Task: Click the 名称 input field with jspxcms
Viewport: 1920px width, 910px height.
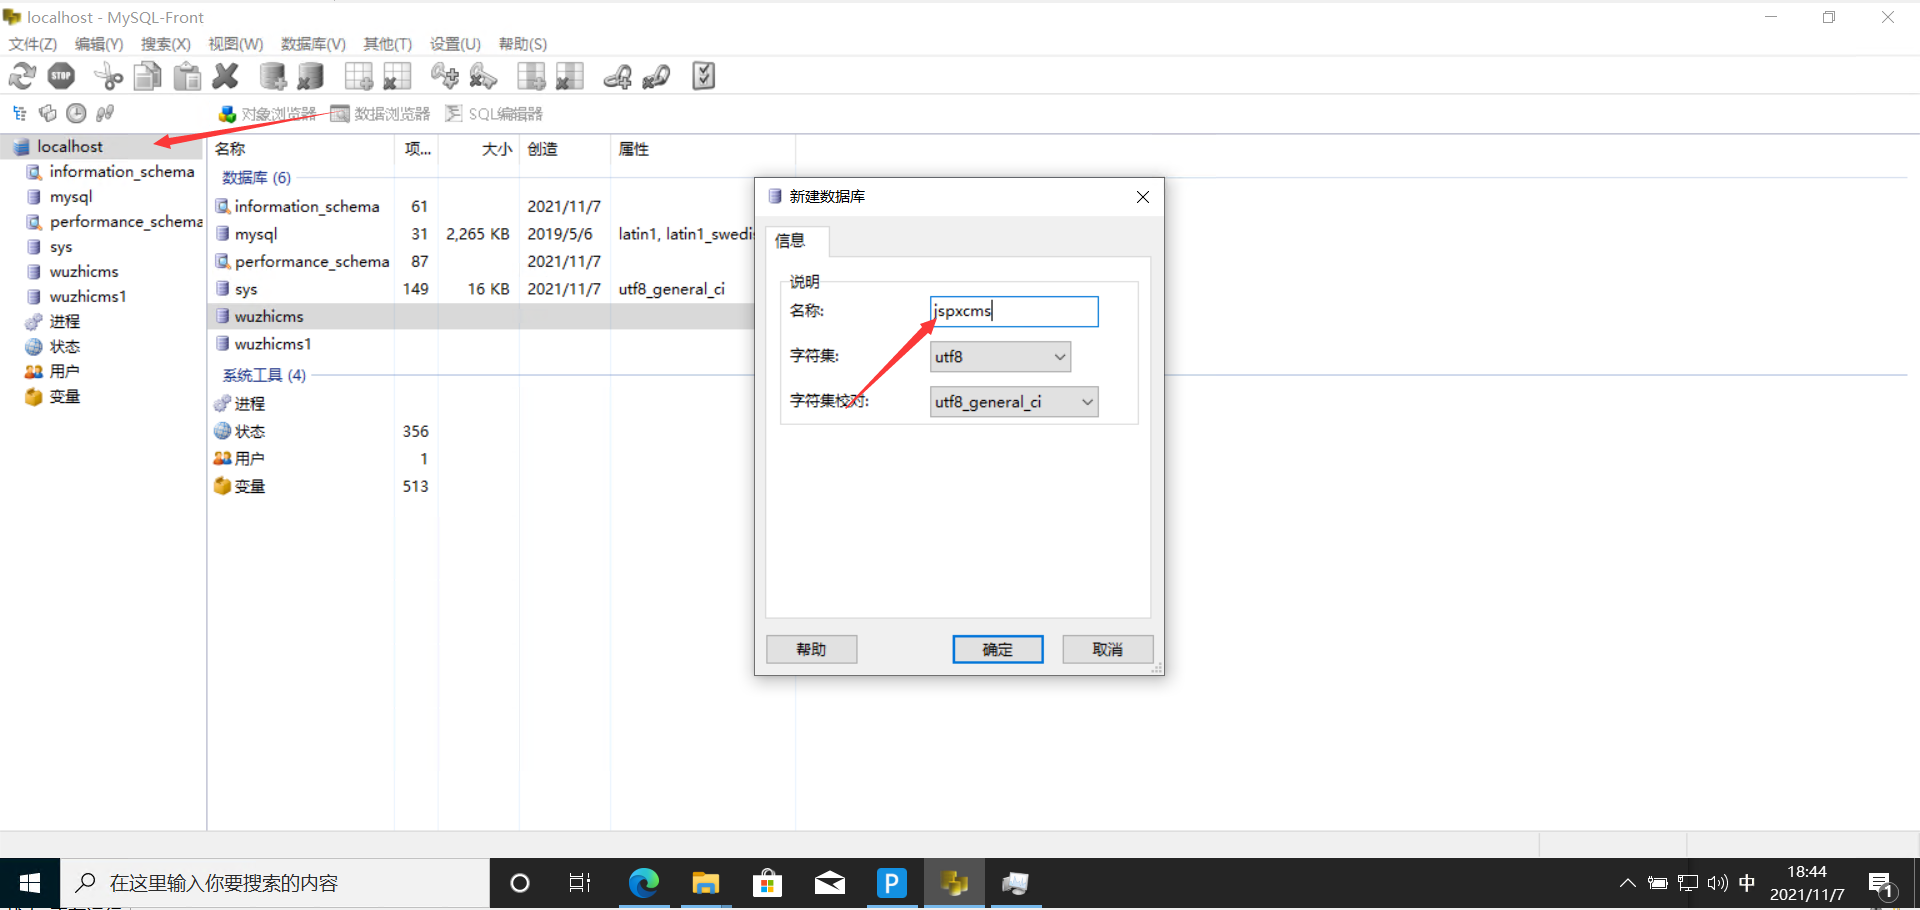Action: click(x=1014, y=311)
